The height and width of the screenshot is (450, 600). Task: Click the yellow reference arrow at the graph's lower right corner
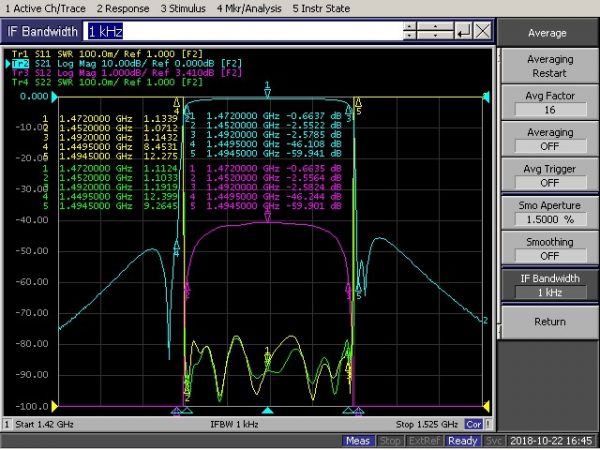click(x=486, y=406)
